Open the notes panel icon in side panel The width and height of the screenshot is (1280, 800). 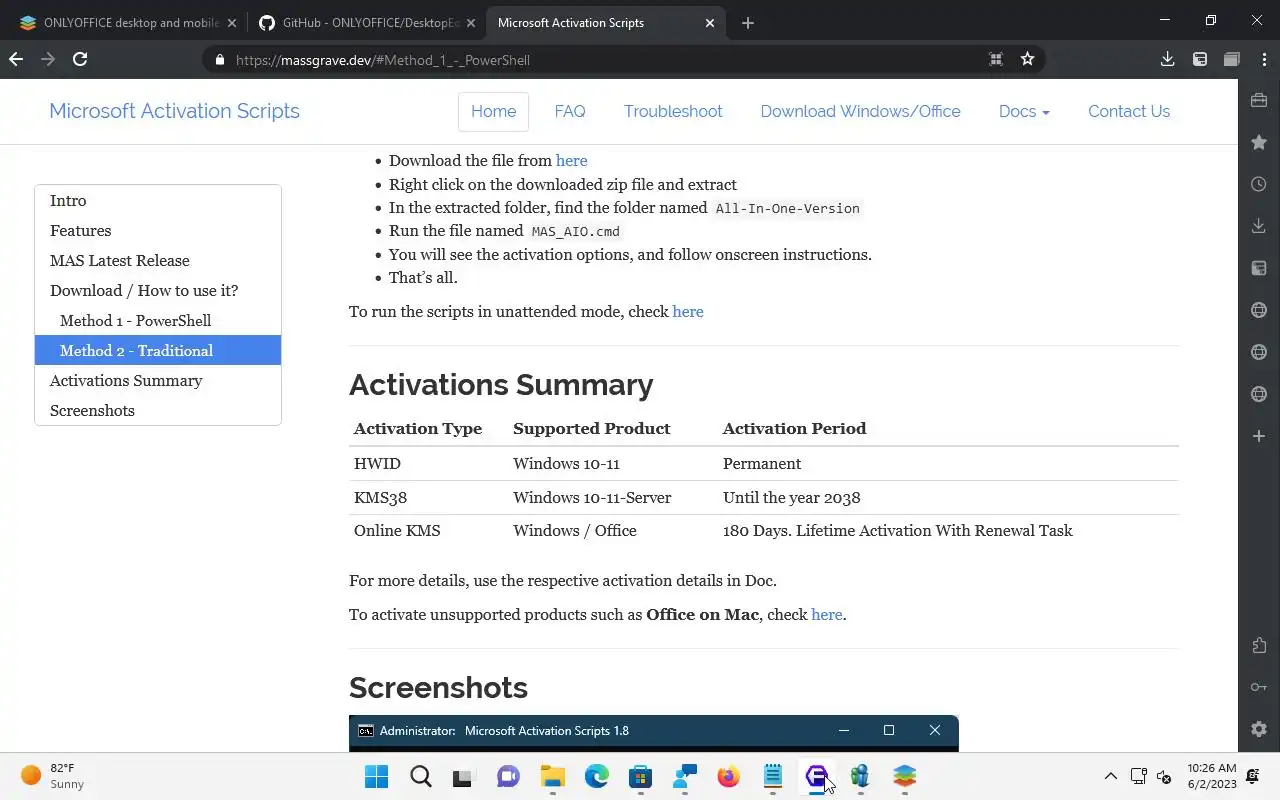(1259, 268)
